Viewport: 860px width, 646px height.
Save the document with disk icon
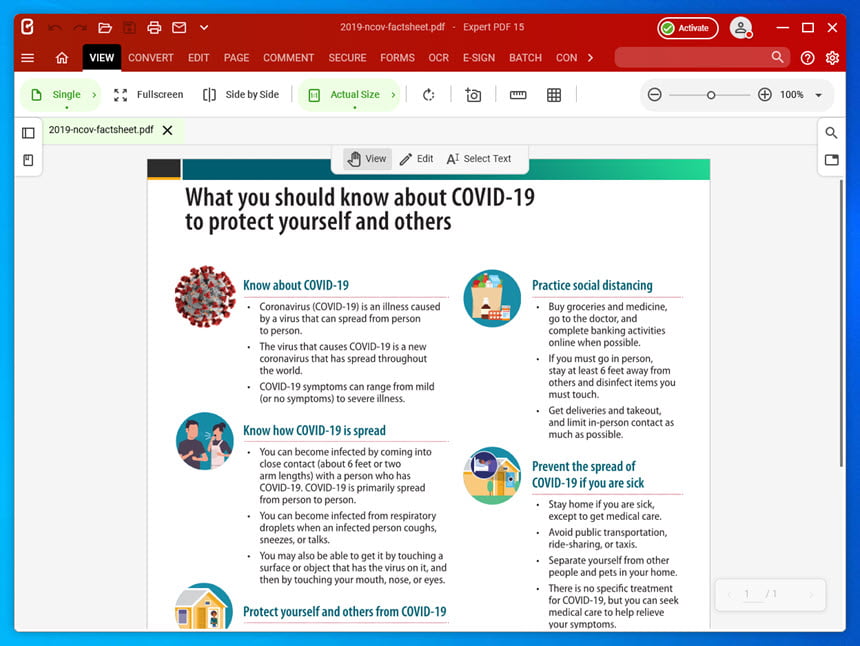point(129,27)
